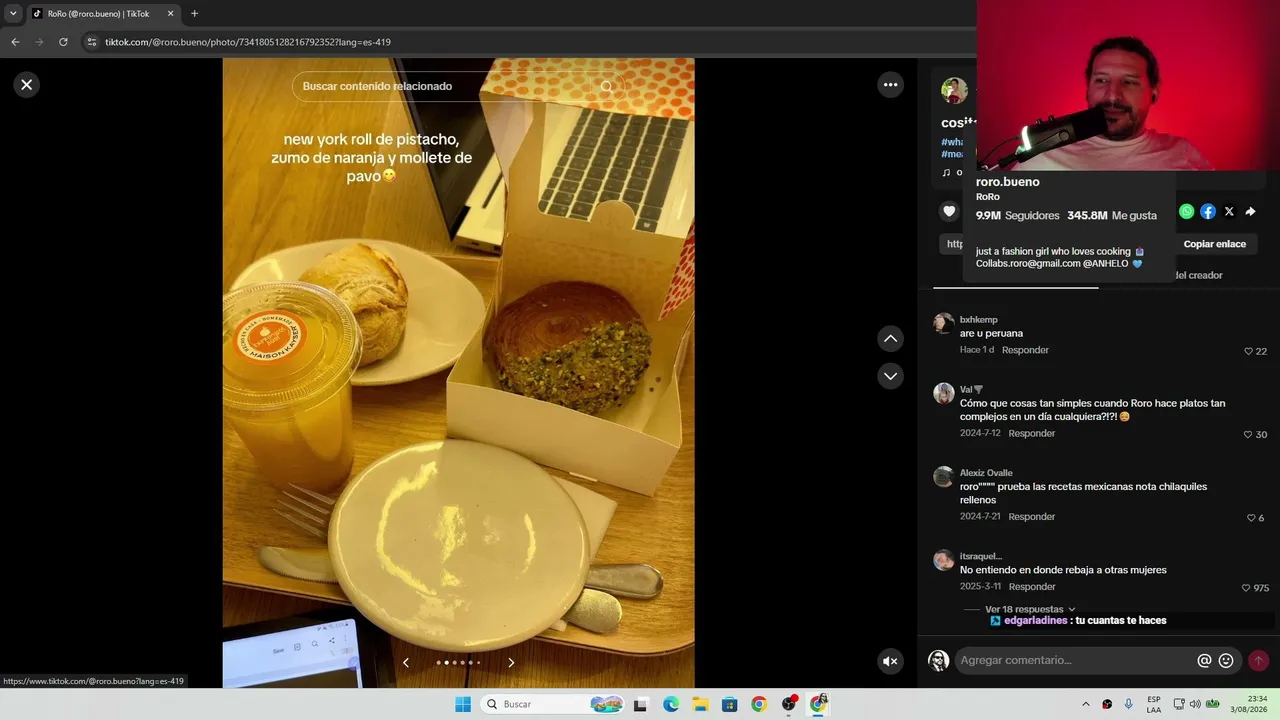Screen dimensions: 1280x720
Task: Show the previous photo in carousel
Action: pos(406,662)
